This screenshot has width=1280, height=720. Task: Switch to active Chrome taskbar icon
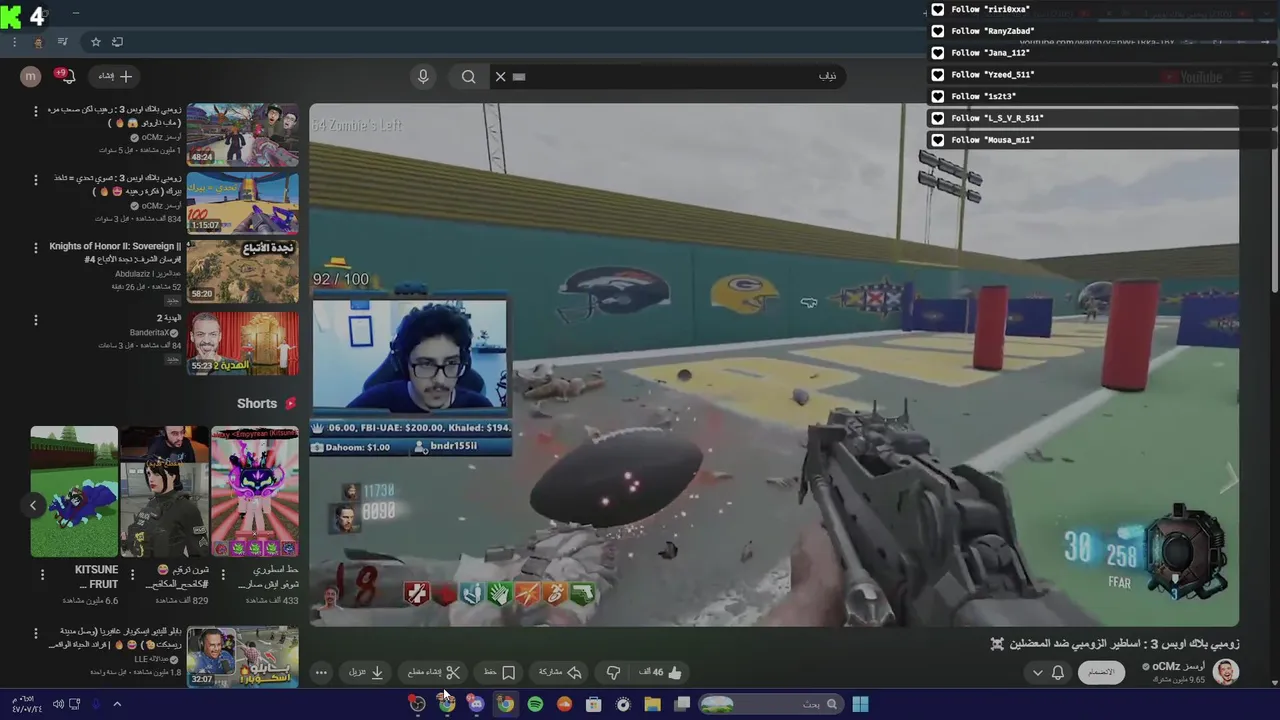(505, 704)
